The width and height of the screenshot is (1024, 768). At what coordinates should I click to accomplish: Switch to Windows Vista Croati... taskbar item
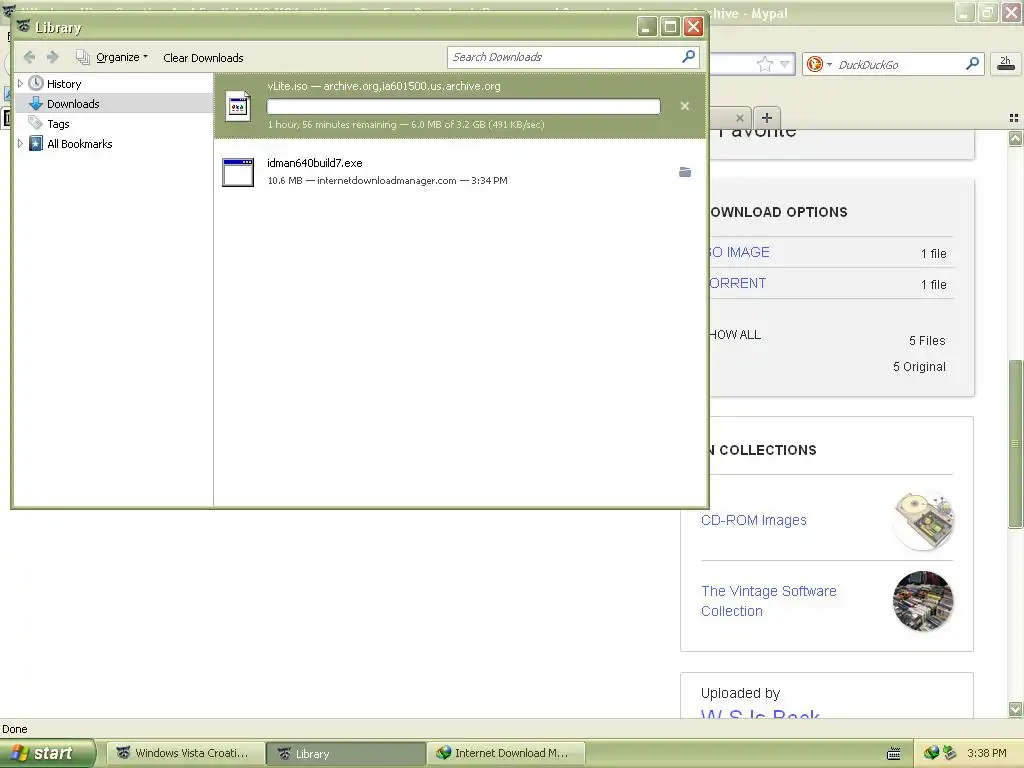point(185,753)
